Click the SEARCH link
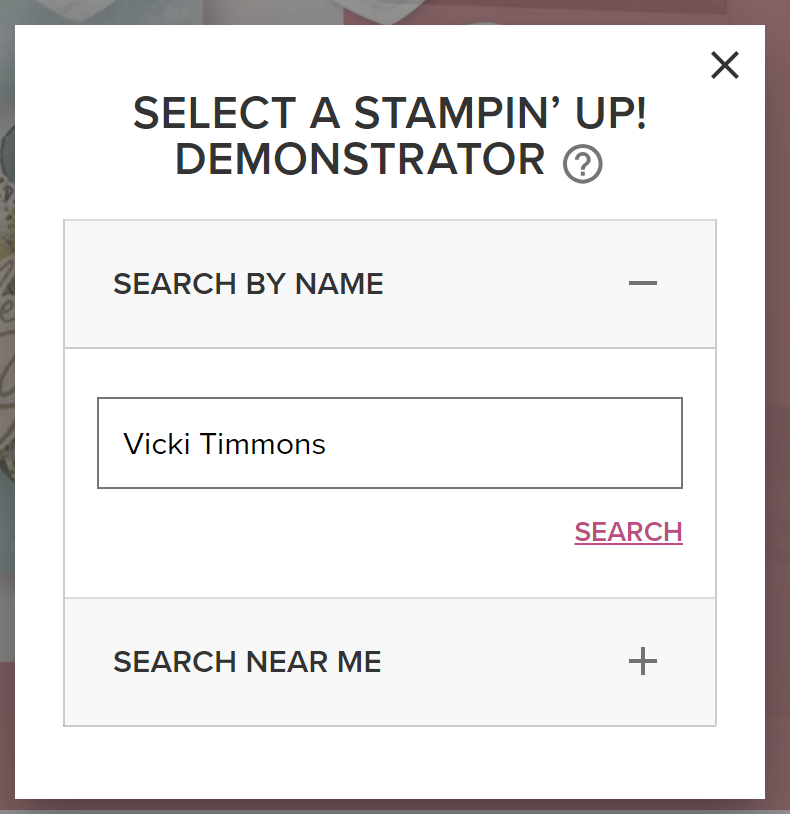The width and height of the screenshot is (790, 814). click(x=628, y=532)
